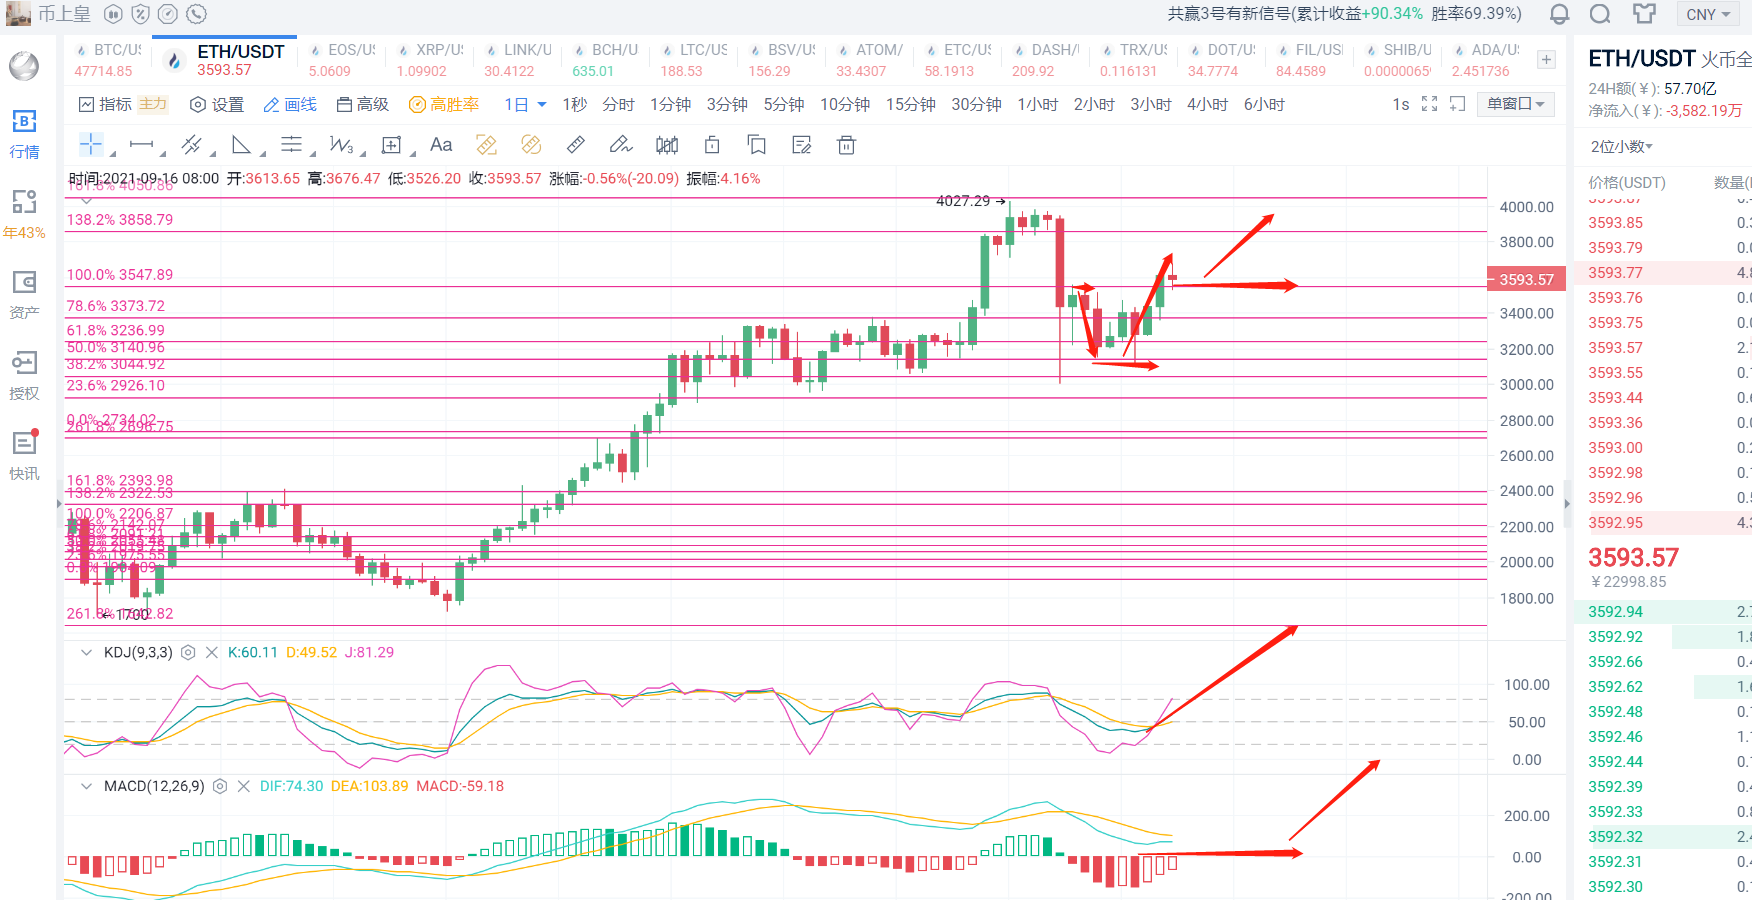Click the phone contact icon in title bar
Image resolution: width=1752 pixels, height=900 pixels.
point(197,14)
